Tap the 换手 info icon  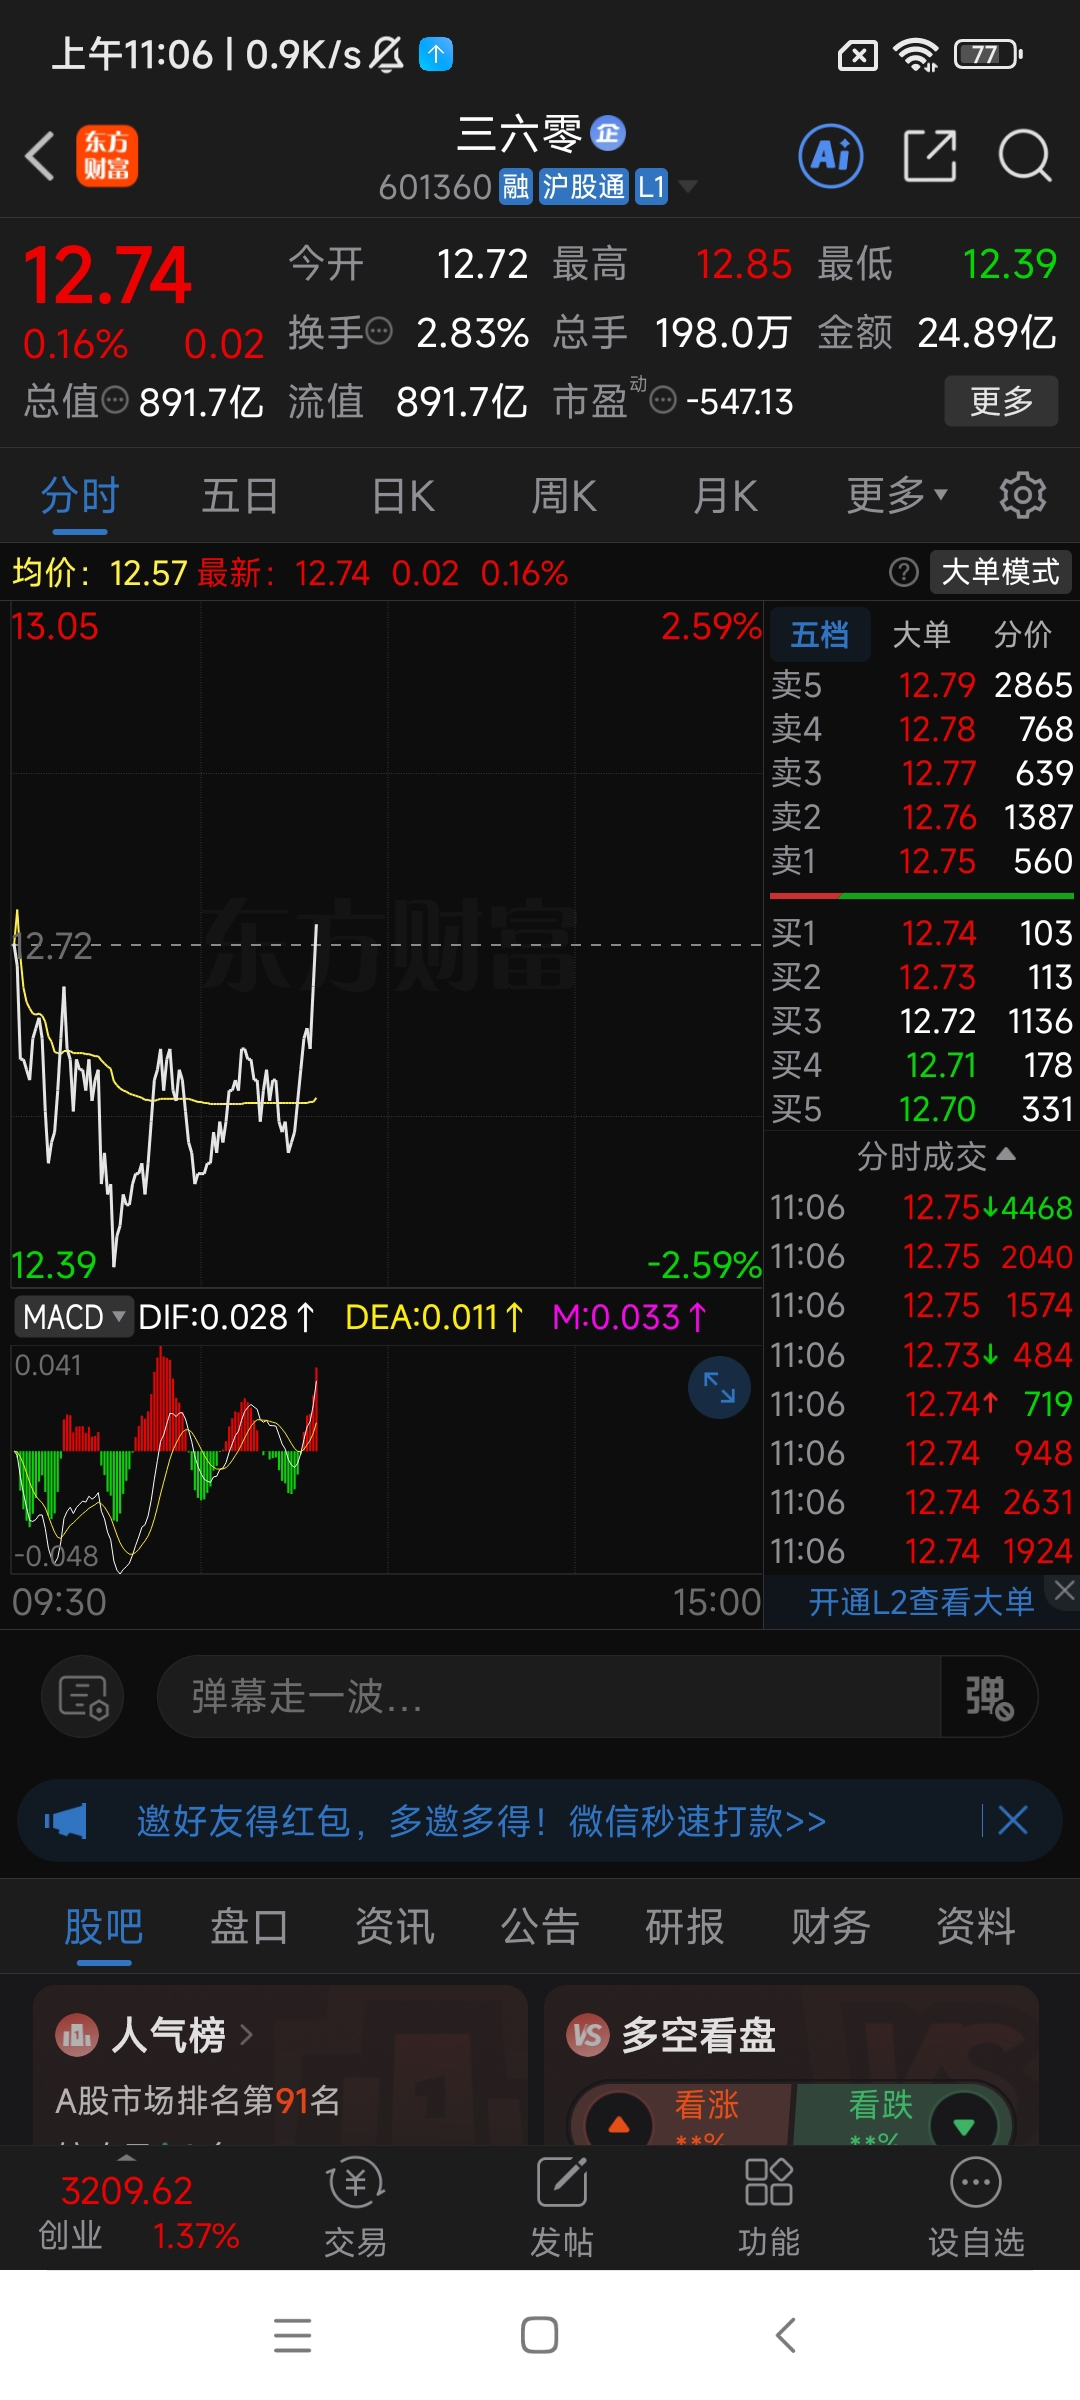pyautogui.click(x=379, y=331)
